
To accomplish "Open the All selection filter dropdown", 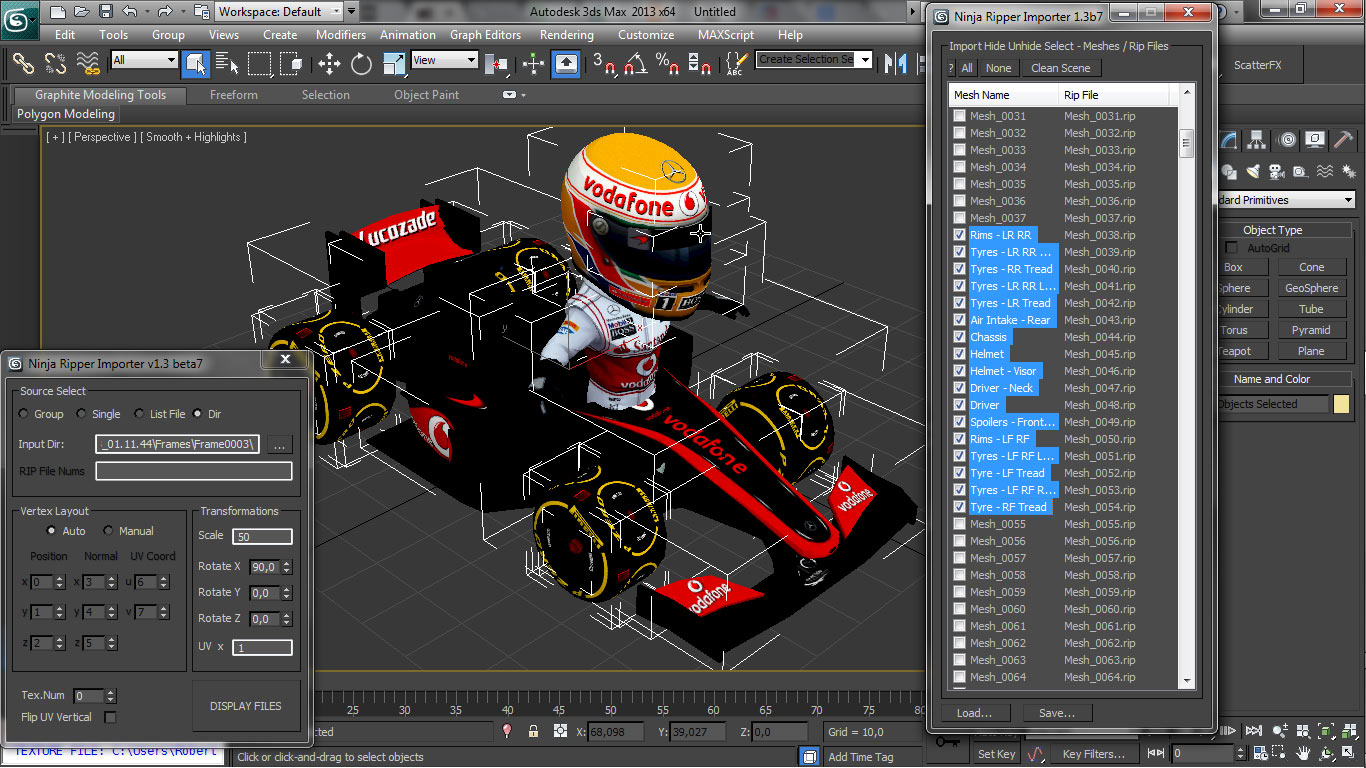I will coord(144,60).
